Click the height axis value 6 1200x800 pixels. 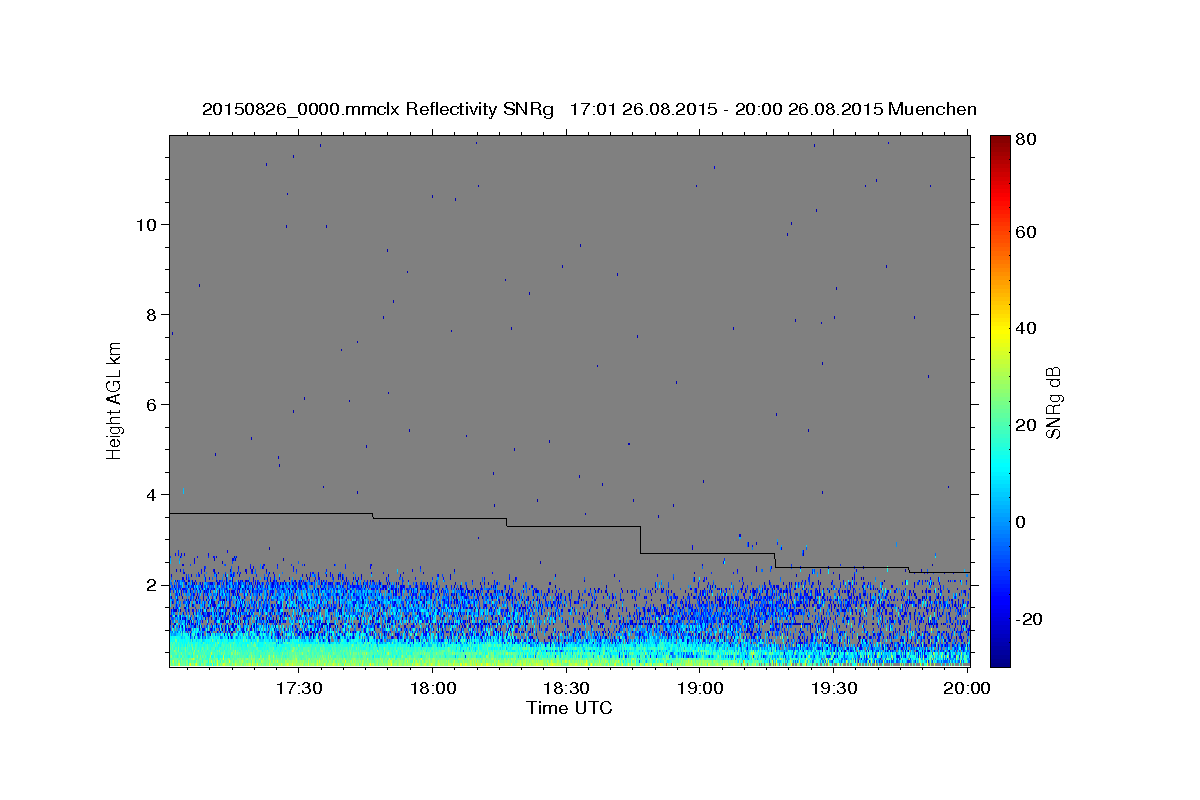(x=153, y=404)
